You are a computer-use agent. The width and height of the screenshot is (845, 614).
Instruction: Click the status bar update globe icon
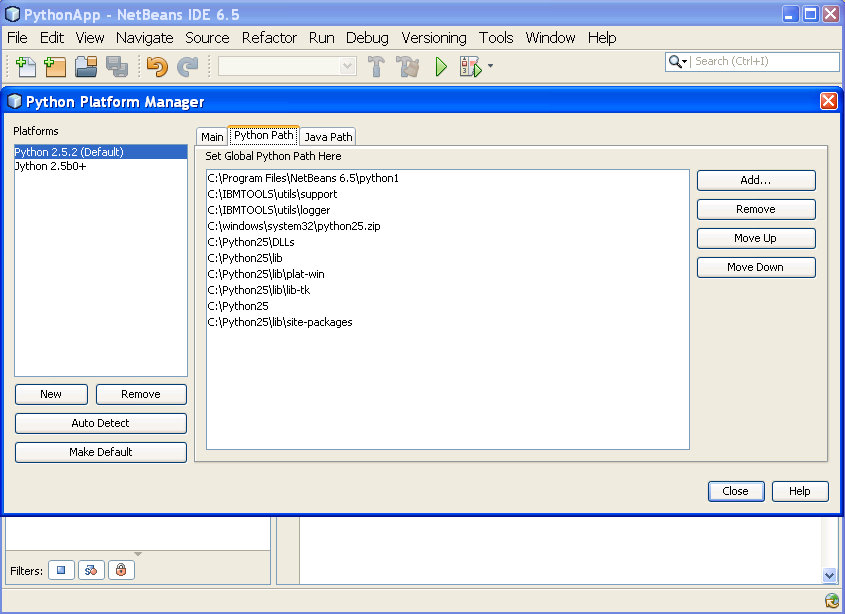click(832, 601)
